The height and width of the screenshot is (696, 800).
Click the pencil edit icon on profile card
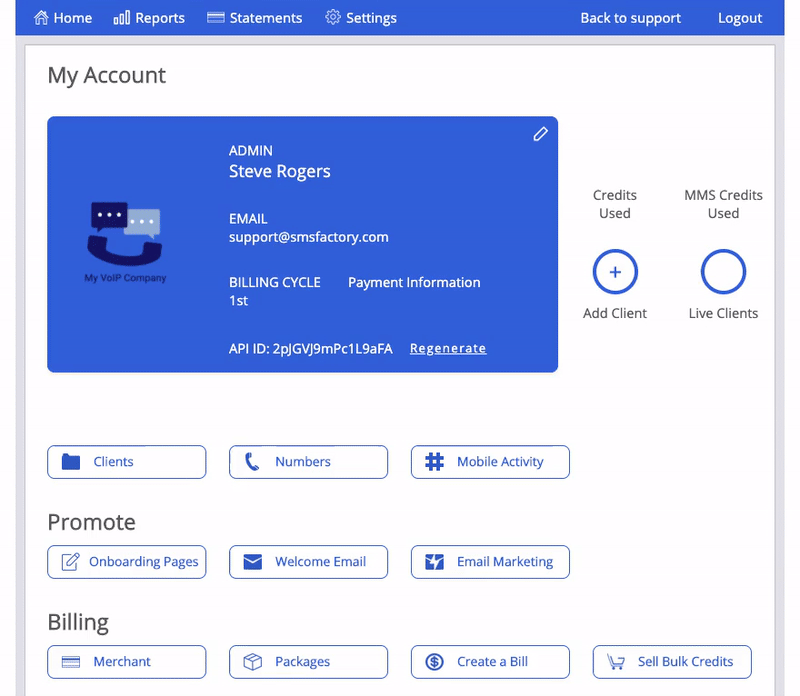tap(540, 134)
